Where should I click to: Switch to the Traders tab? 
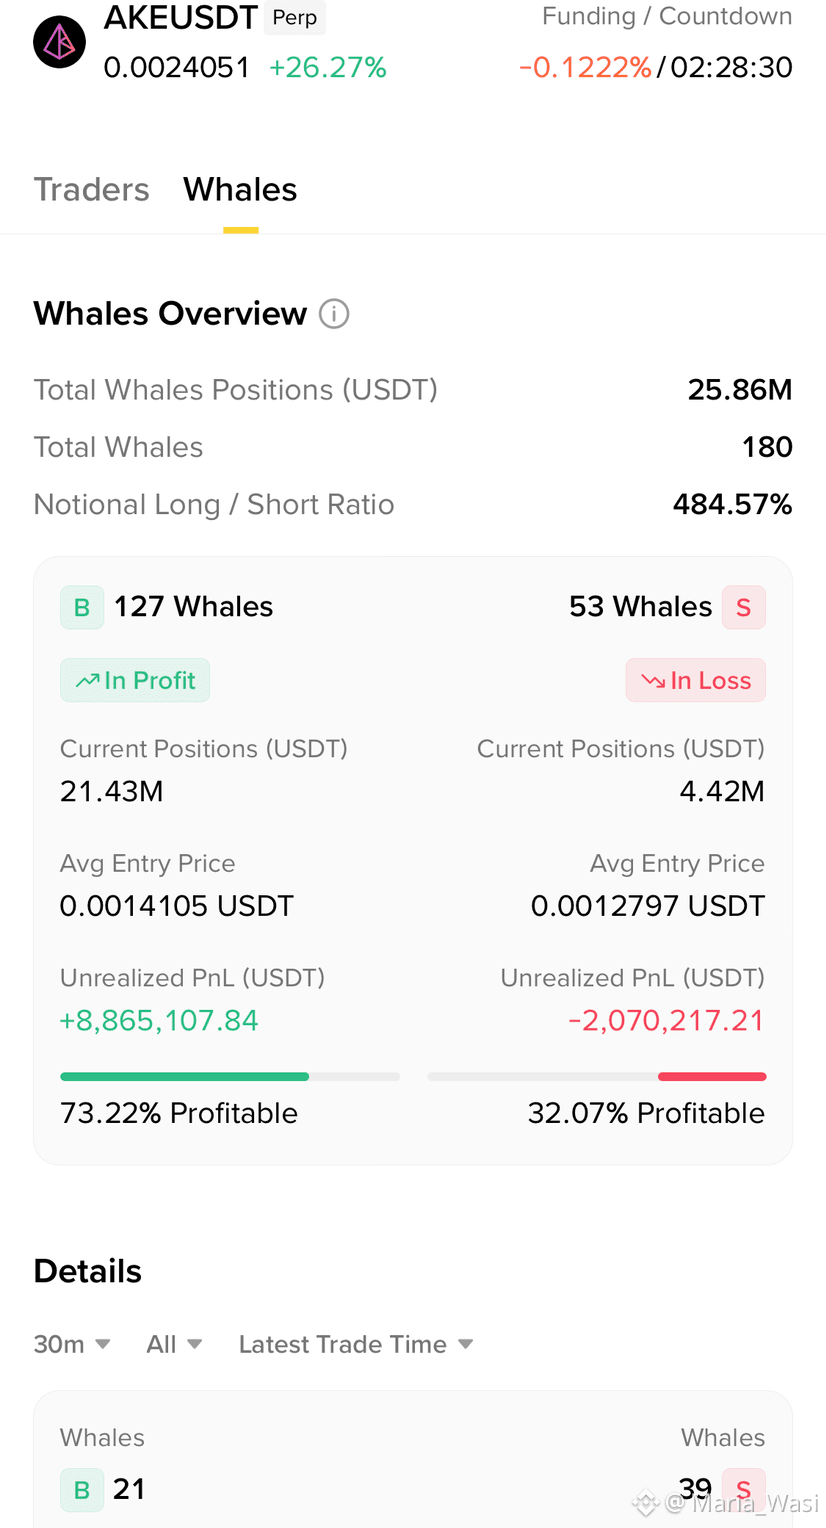click(x=91, y=189)
